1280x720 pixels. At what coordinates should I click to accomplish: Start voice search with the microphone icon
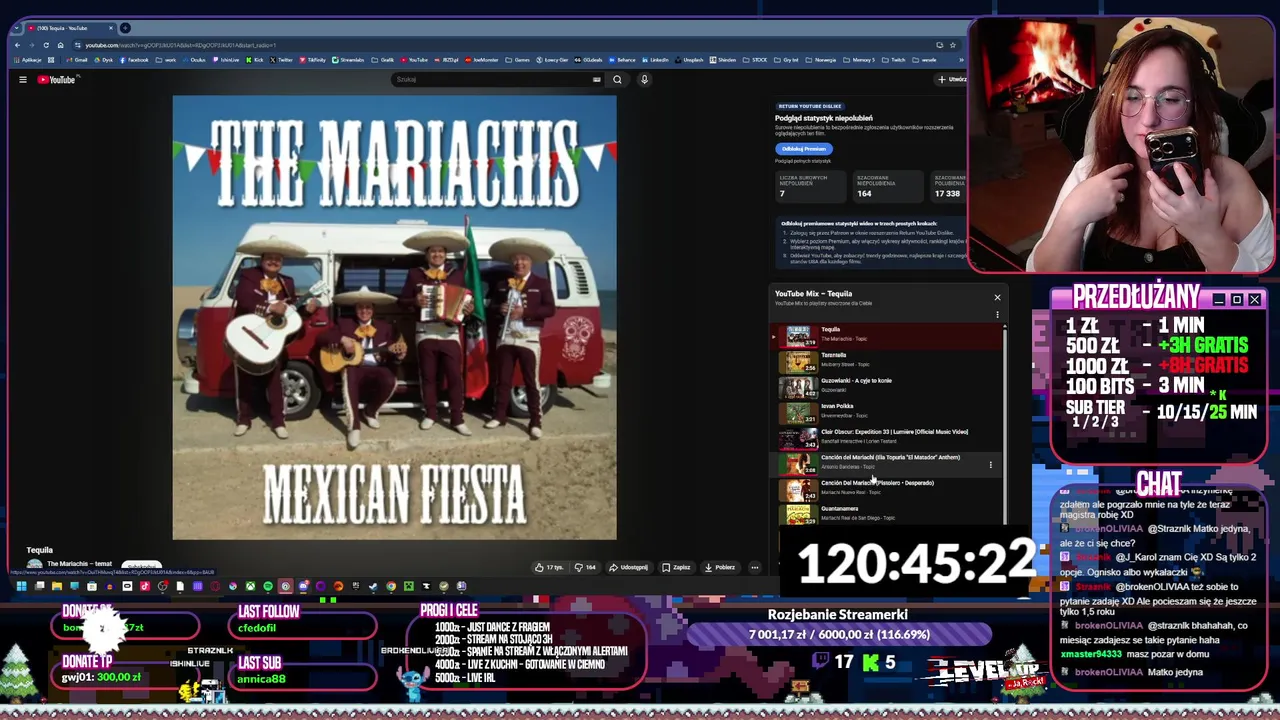tap(645, 80)
